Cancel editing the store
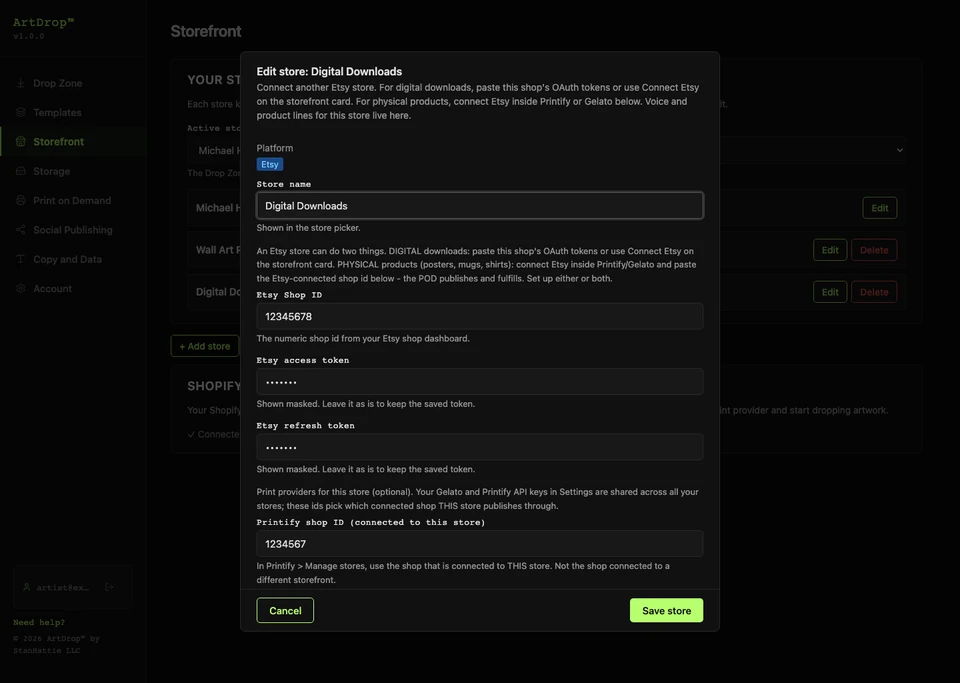960x683 pixels. coord(285,611)
